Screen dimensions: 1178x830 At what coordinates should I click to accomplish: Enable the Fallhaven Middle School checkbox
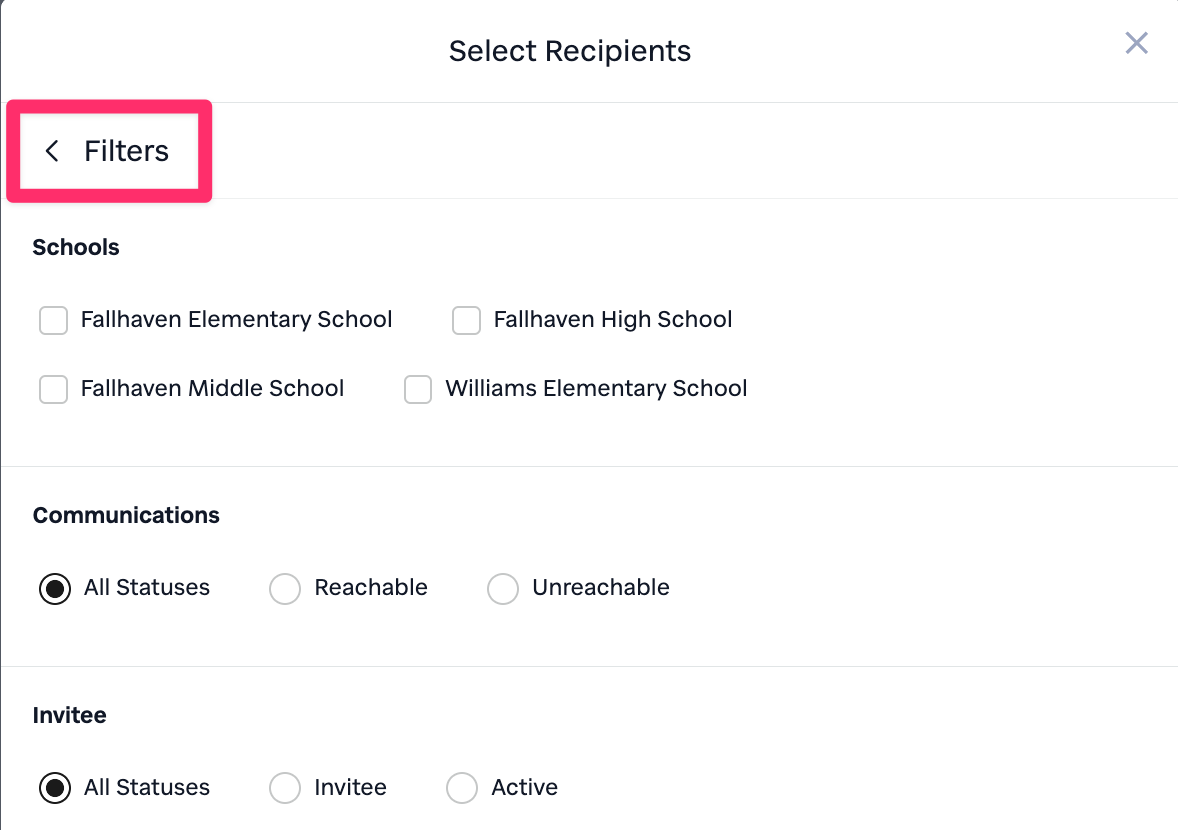[x=53, y=389]
